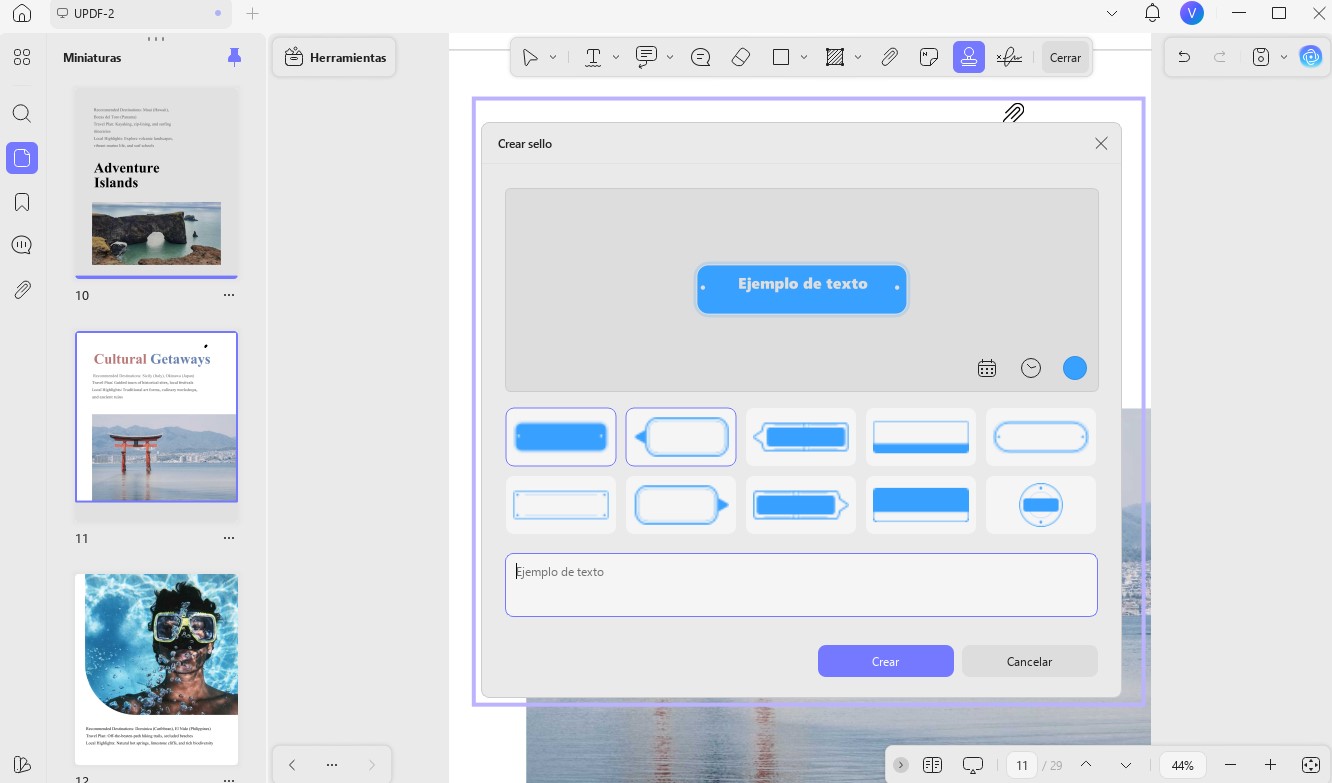Select the stamp tool icon

(x=969, y=57)
